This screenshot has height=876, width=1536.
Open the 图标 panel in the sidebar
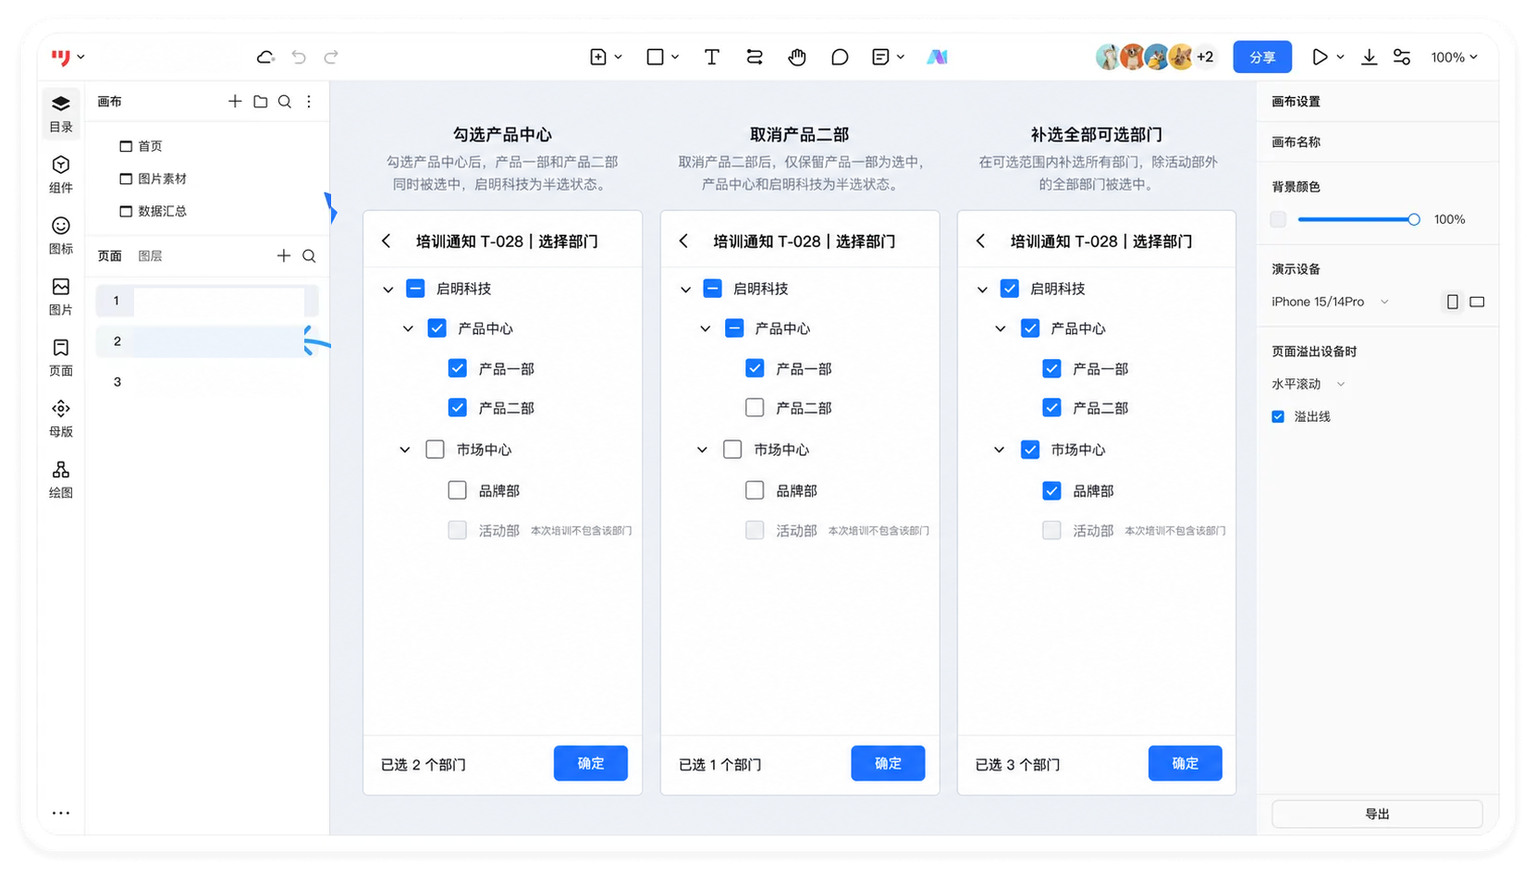(61, 235)
